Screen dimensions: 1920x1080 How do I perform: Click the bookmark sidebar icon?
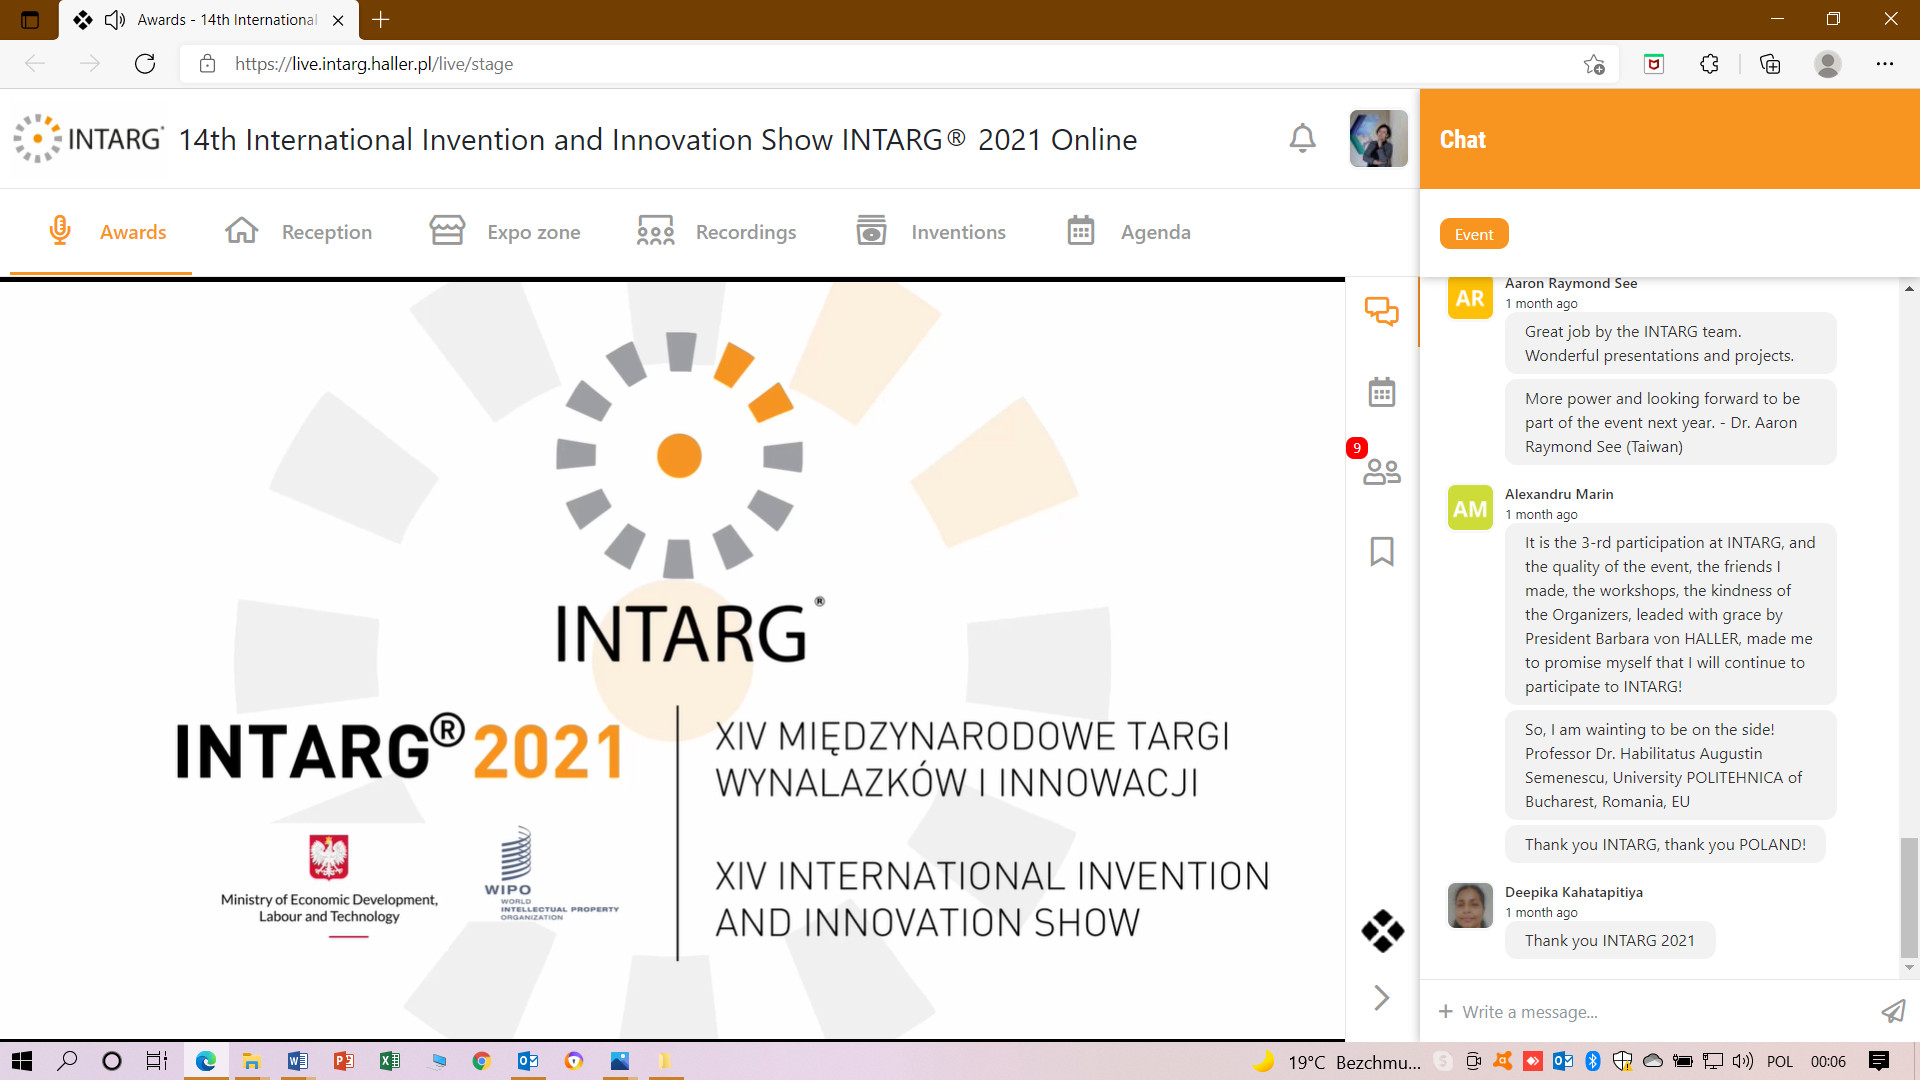point(1382,551)
